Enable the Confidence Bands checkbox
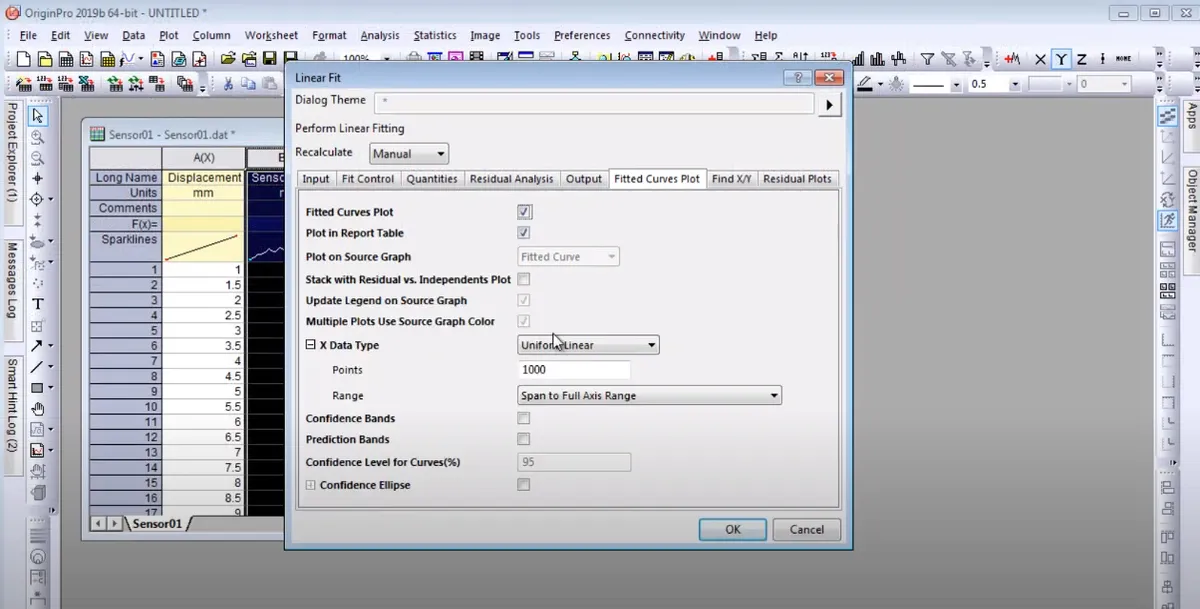 (524, 418)
